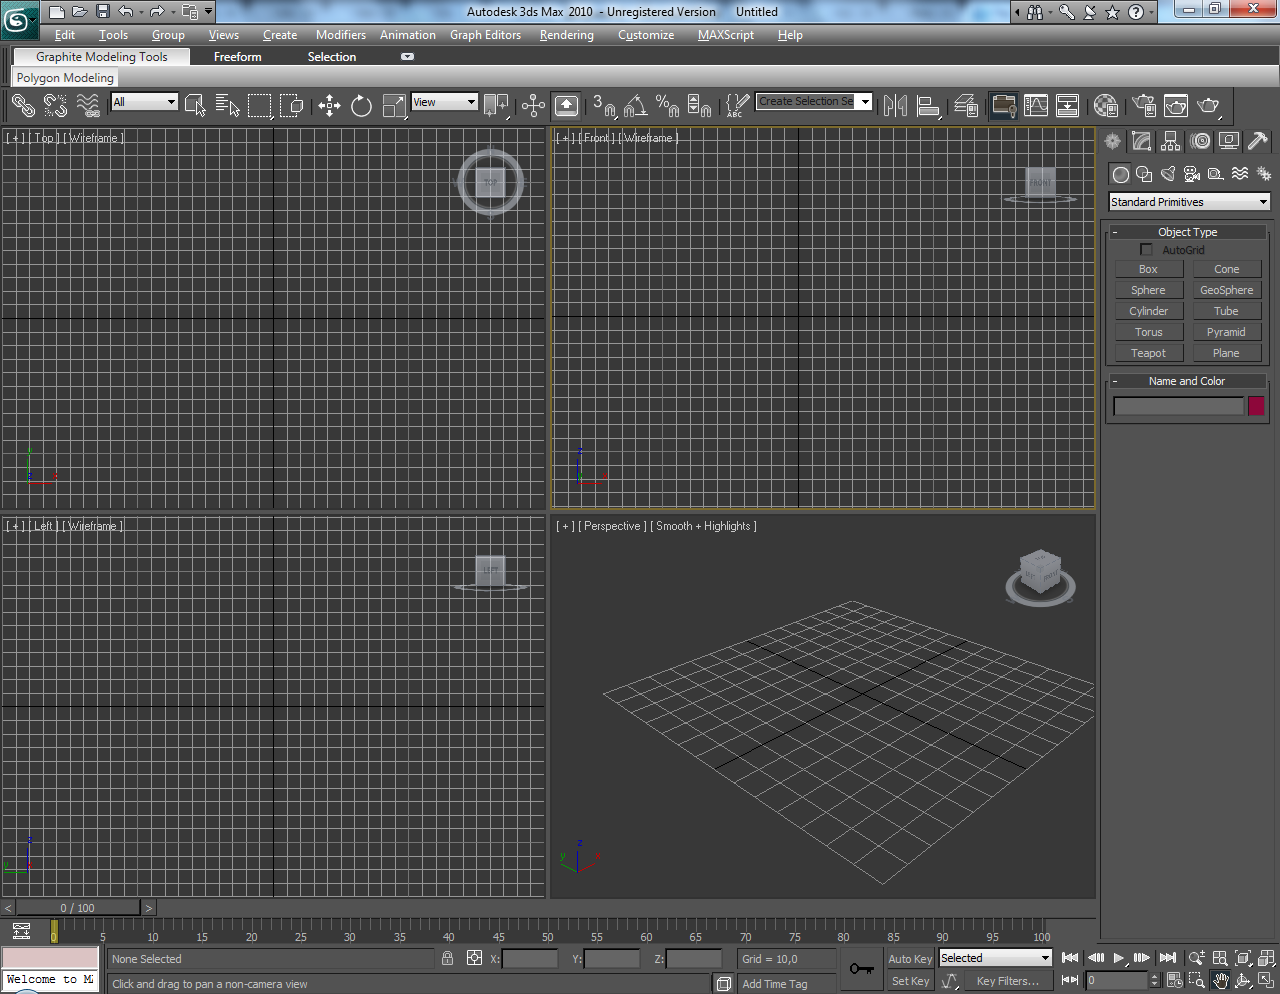Screen dimensions: 1280x994
Task: Activate the Select and Rotate tool
Action: pyautogui.click(x=361, y=105)
